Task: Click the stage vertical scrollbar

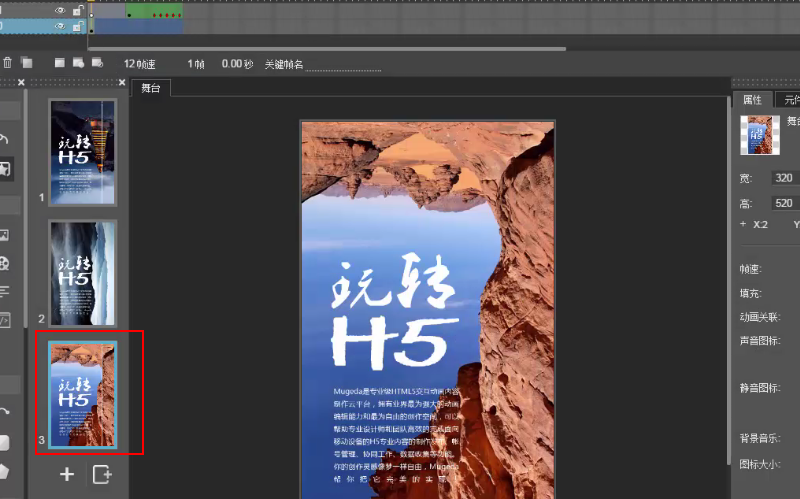Action: point(729,281)
